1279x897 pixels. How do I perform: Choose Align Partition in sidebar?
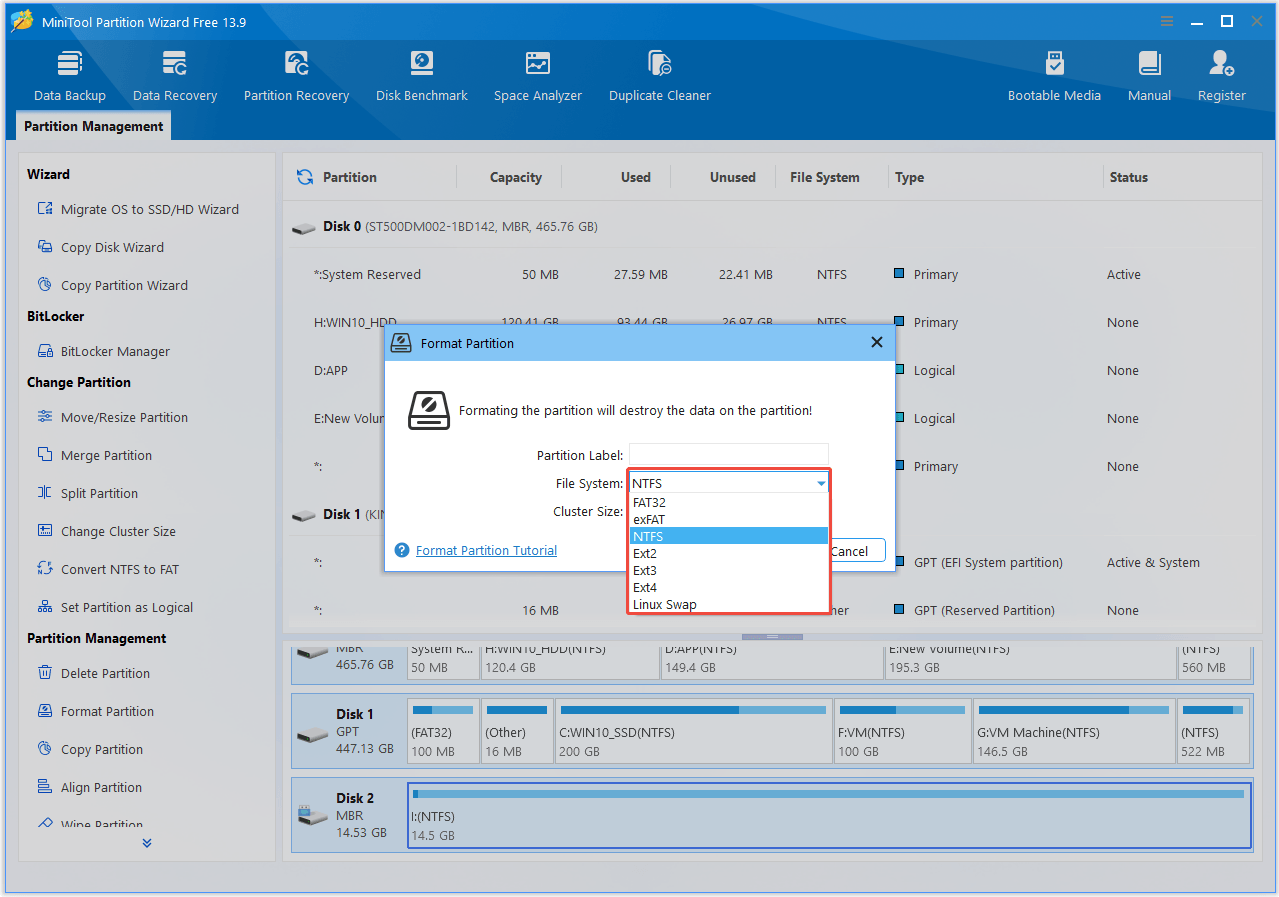click(89, 787)
